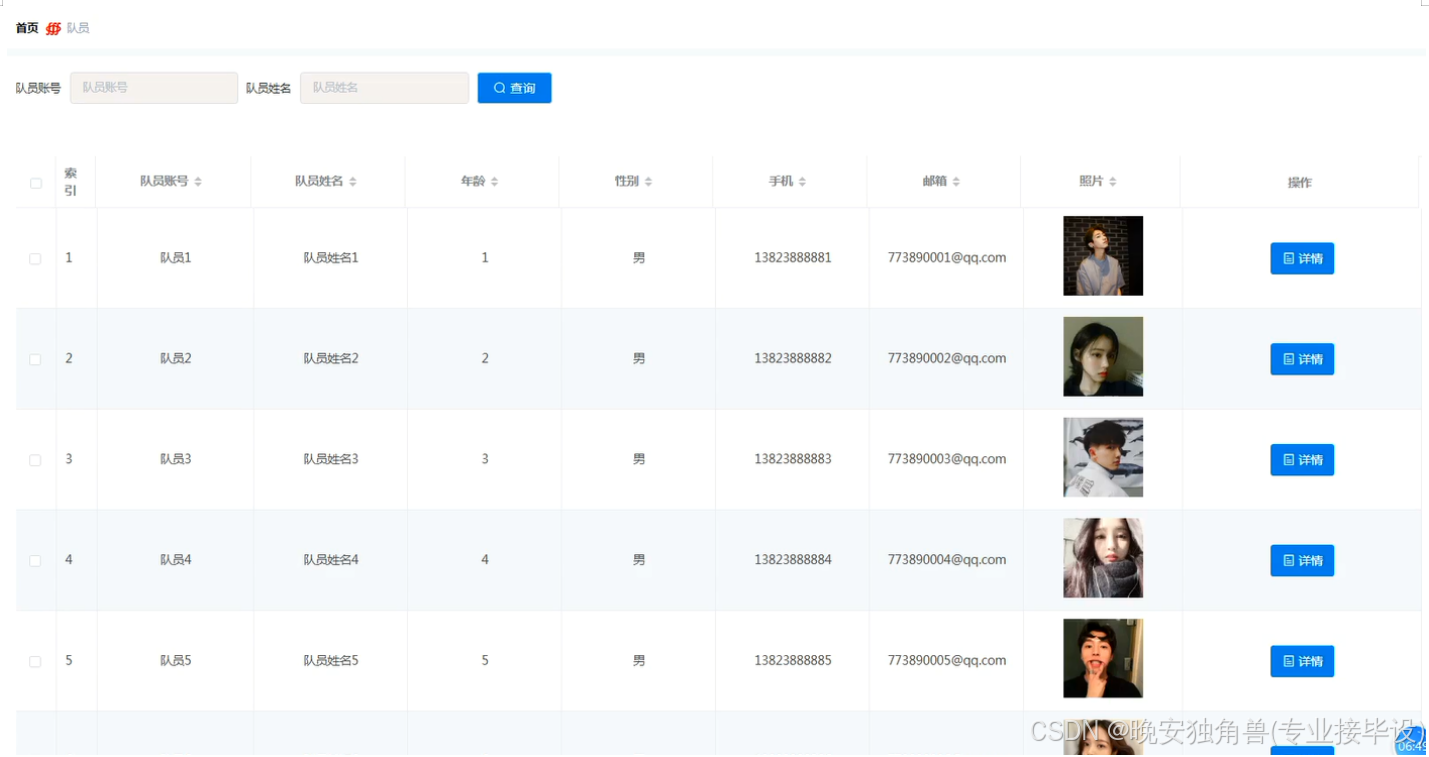Check the box for row 队员4
This screenshot has height=757, width=1429.
35,561
